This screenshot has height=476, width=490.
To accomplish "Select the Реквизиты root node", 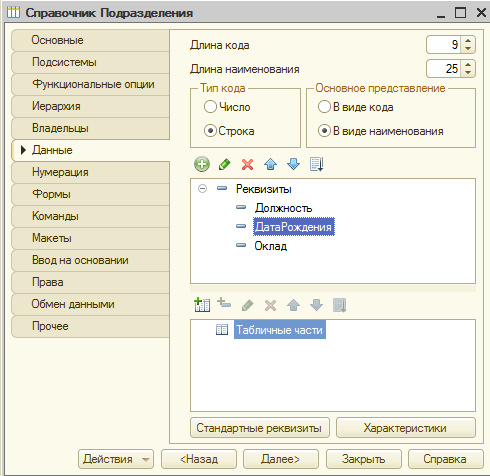I will 264,189.
